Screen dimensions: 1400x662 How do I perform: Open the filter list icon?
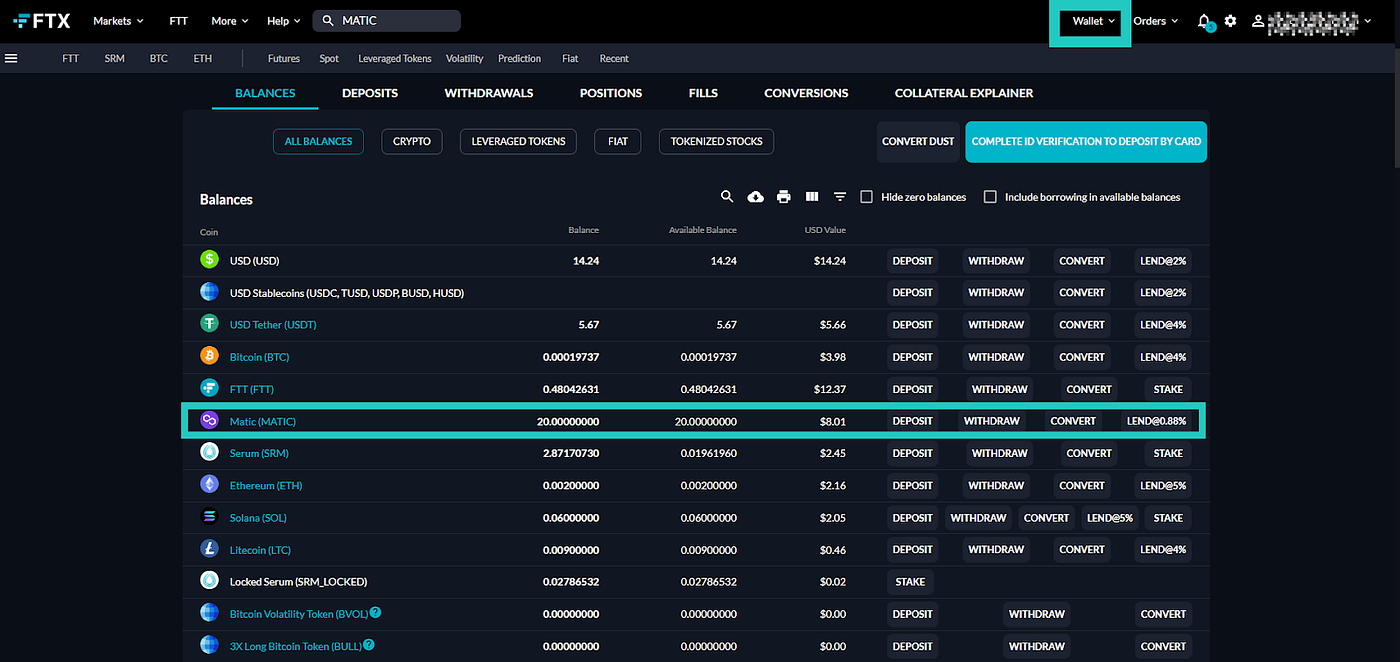pyautogui.click(x=840, y=197)
